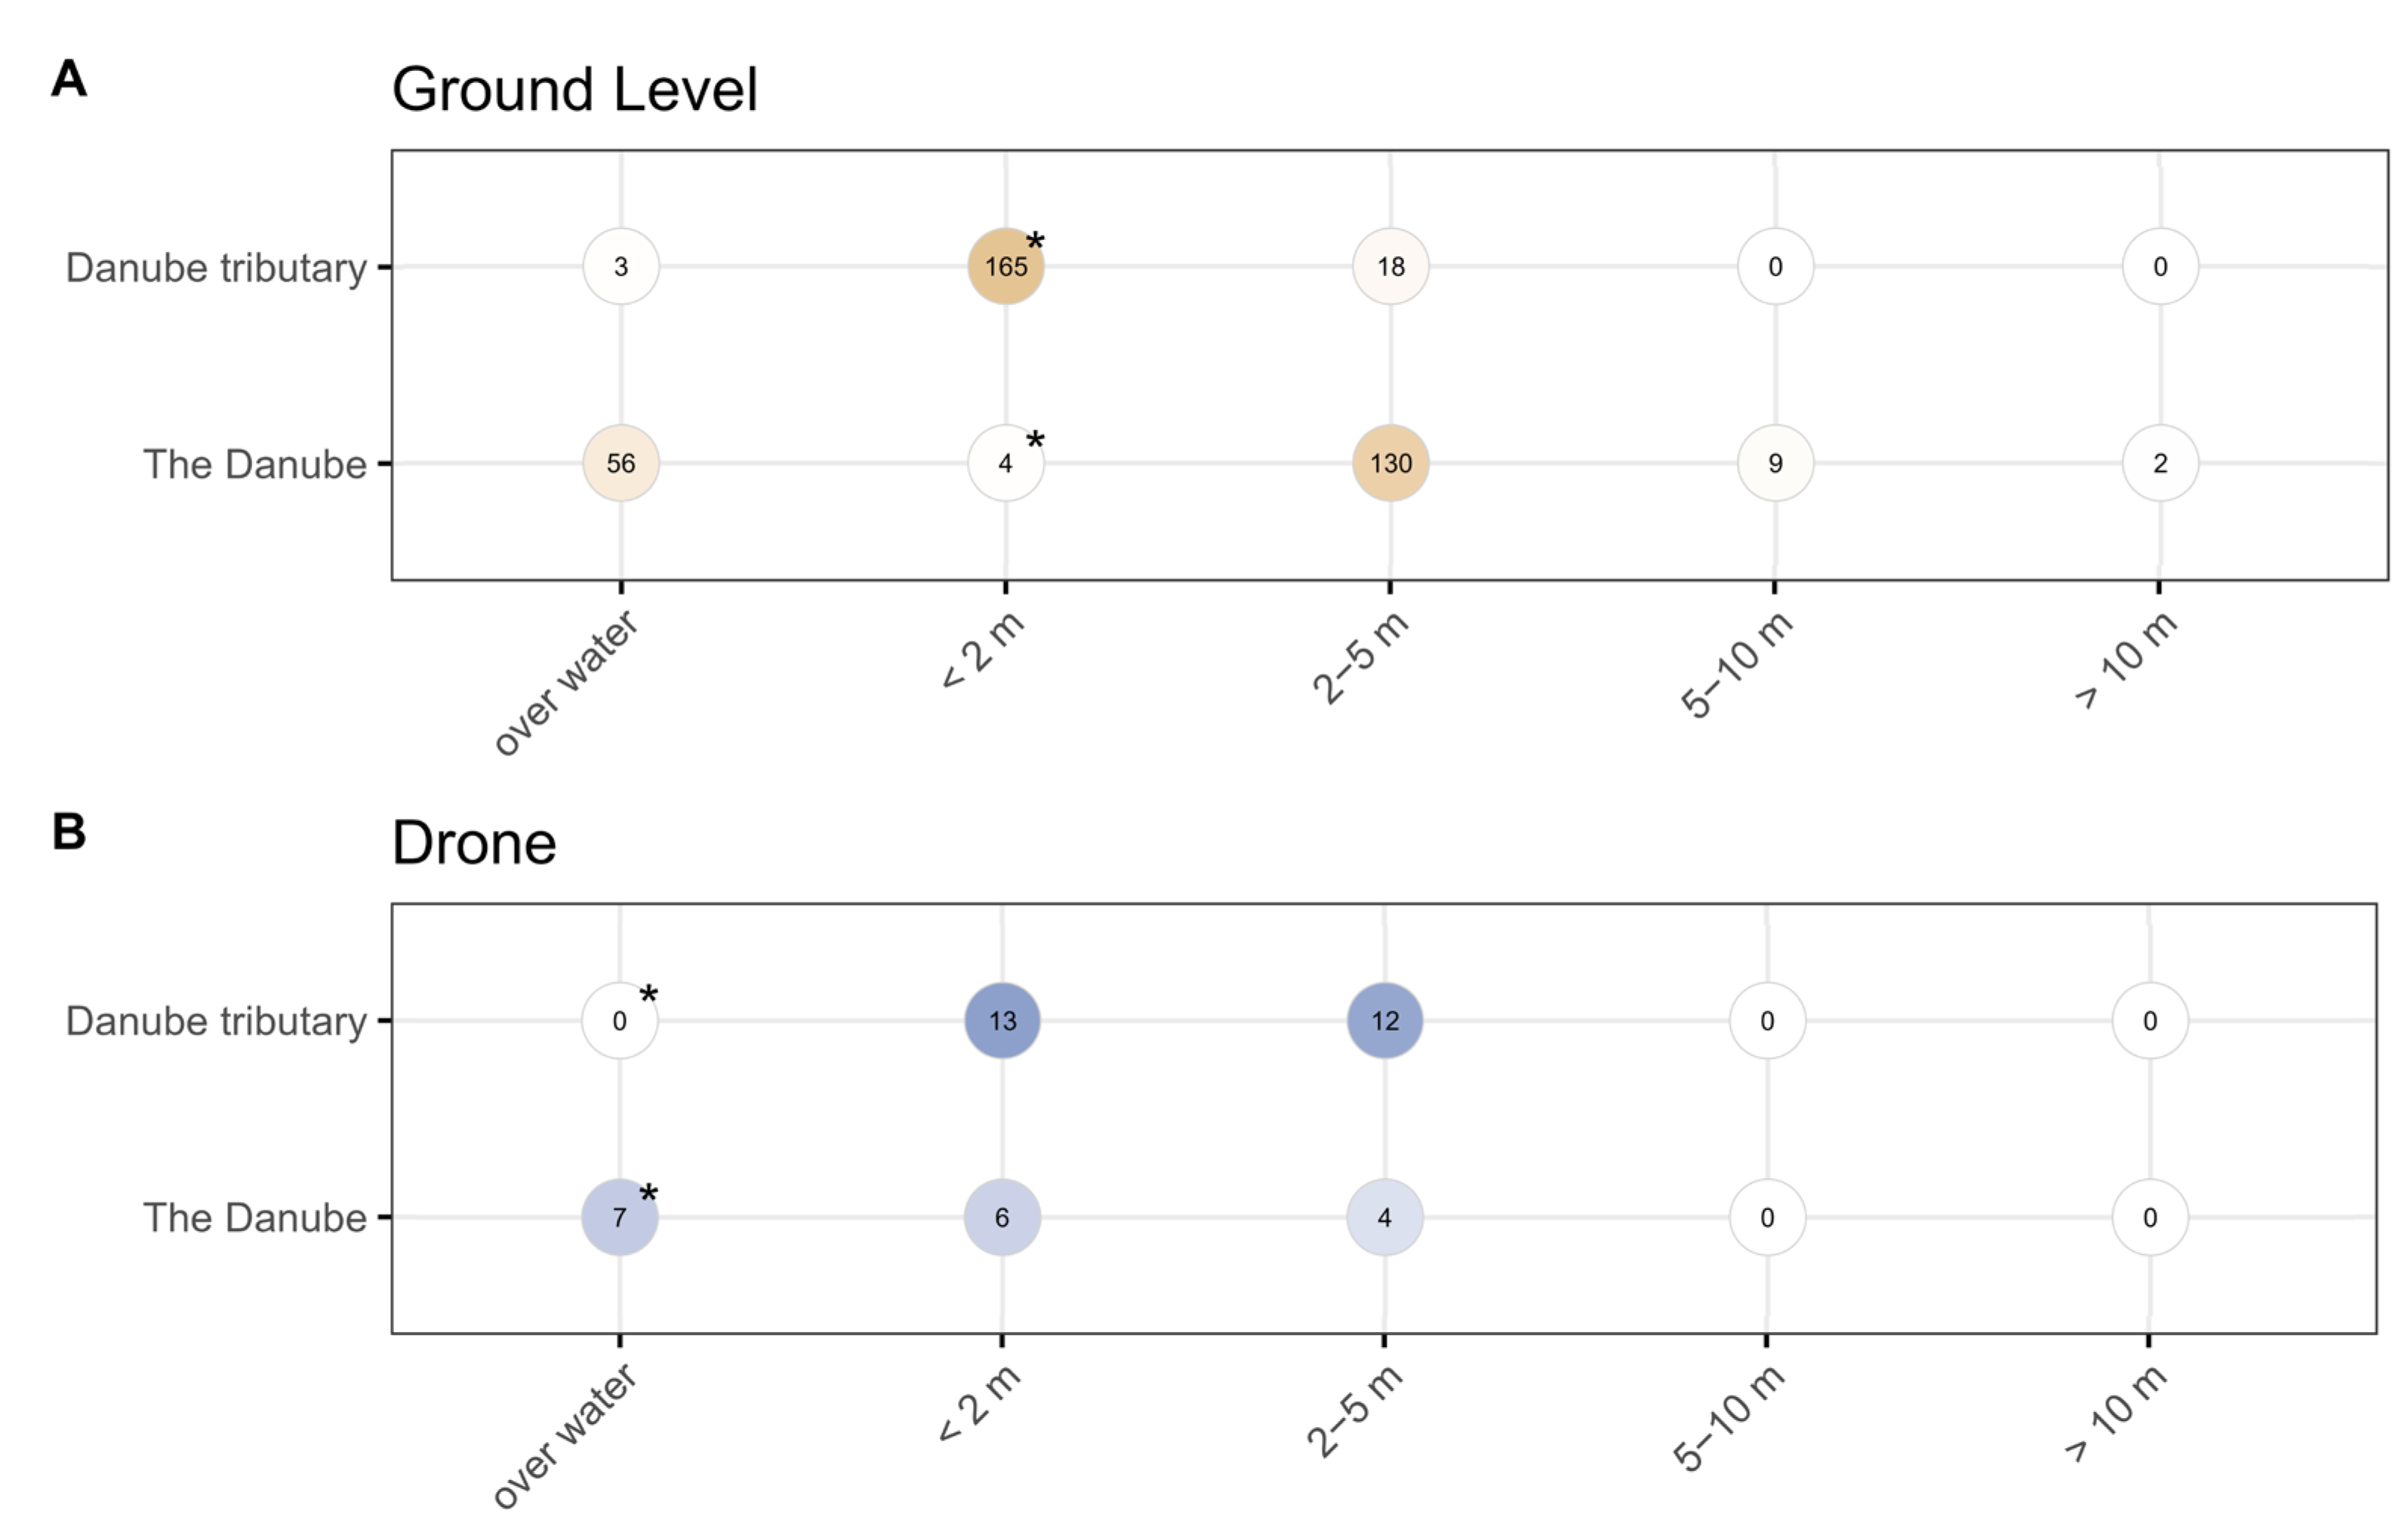Click the Drone bubble showing value 6
2408x1532 pixels.
pos(1002,1217)
